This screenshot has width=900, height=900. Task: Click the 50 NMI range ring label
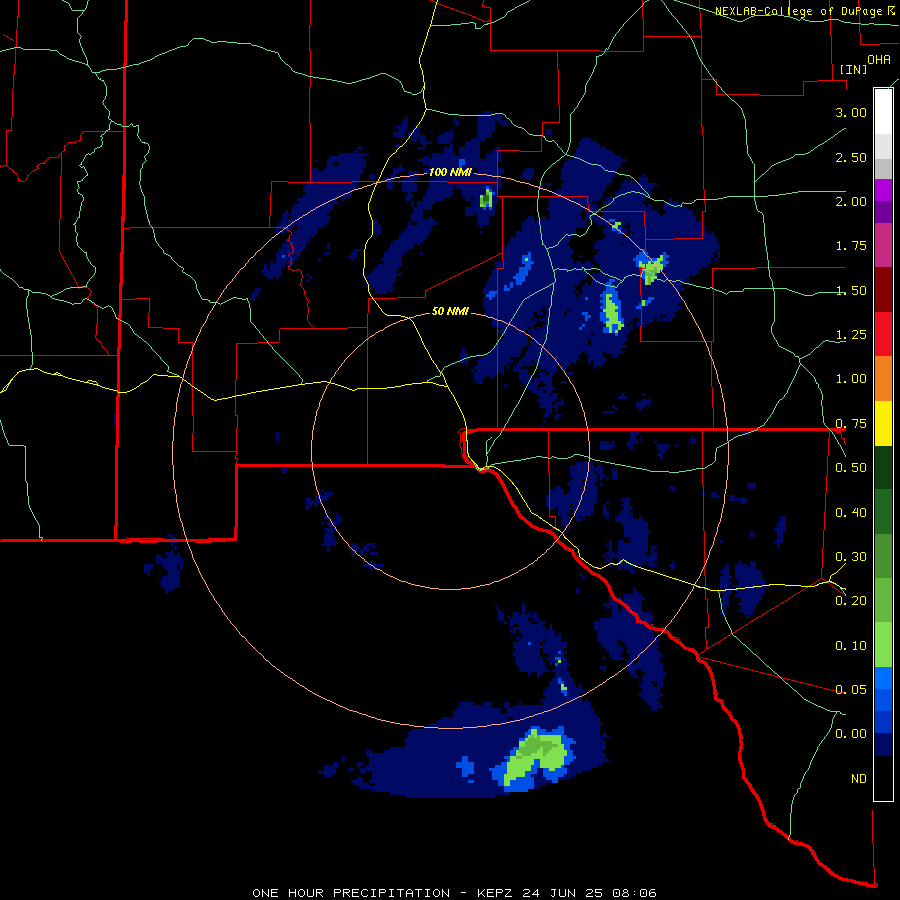[450, 312]
